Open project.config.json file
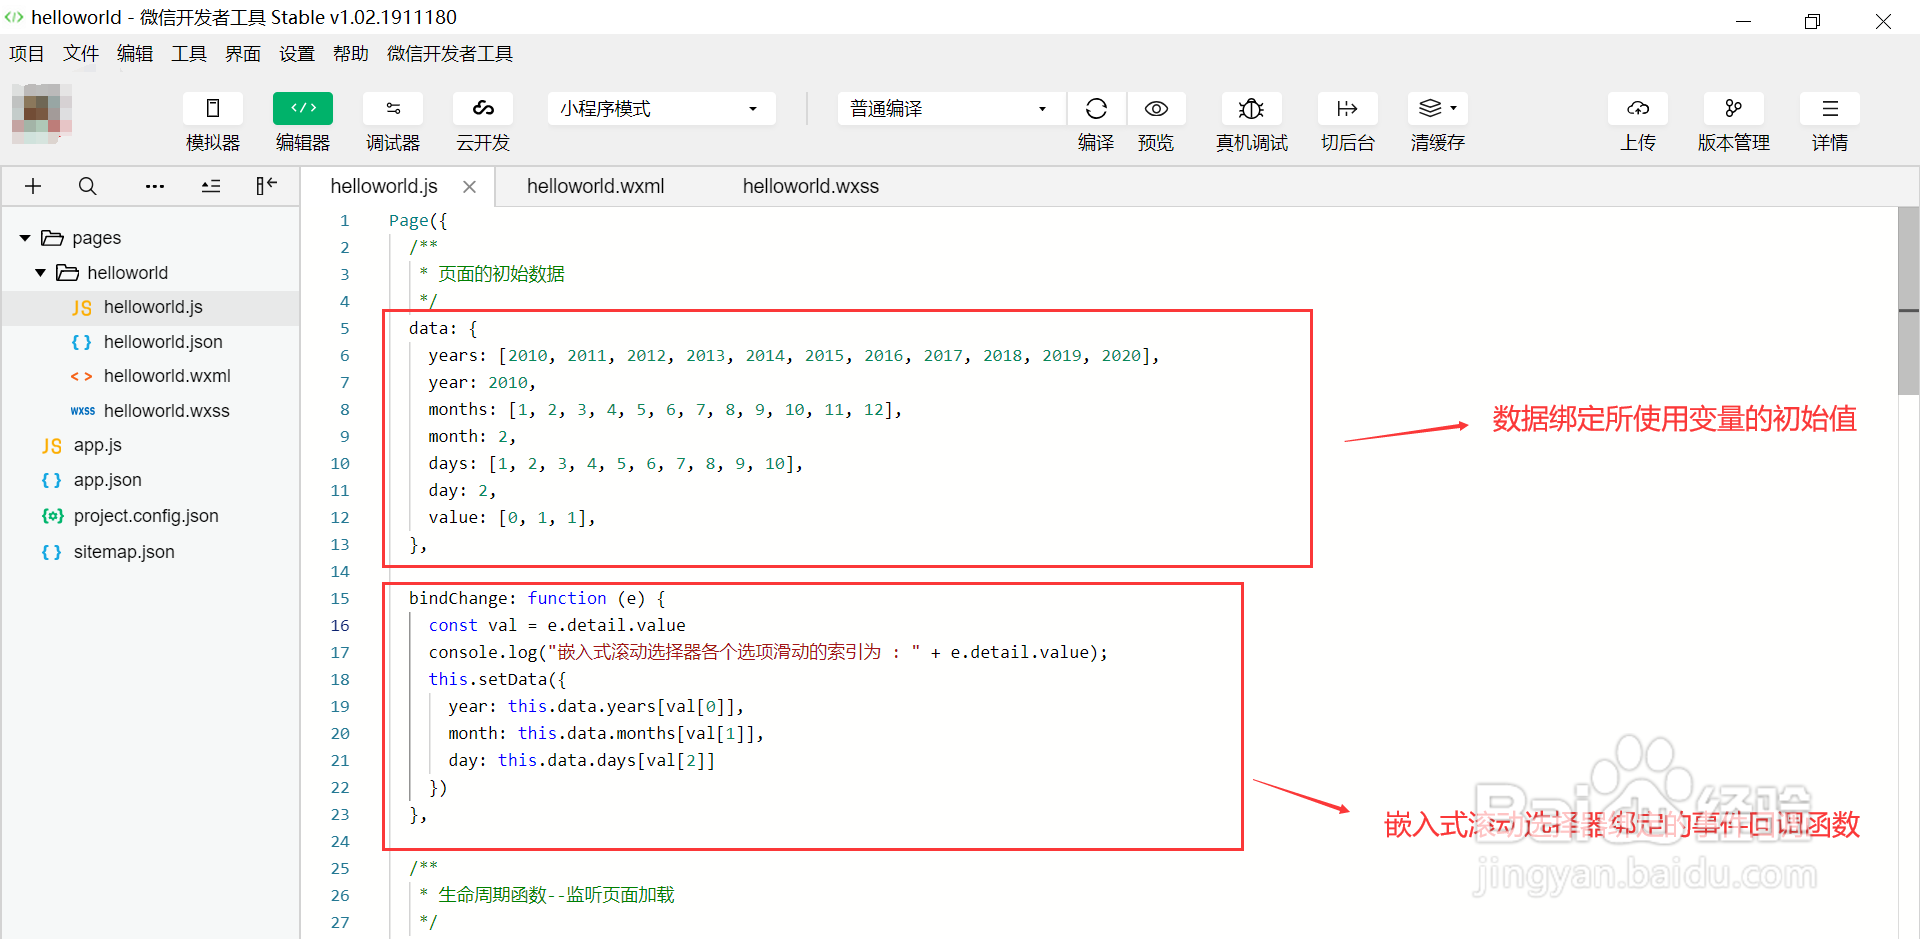 point(151,516)
